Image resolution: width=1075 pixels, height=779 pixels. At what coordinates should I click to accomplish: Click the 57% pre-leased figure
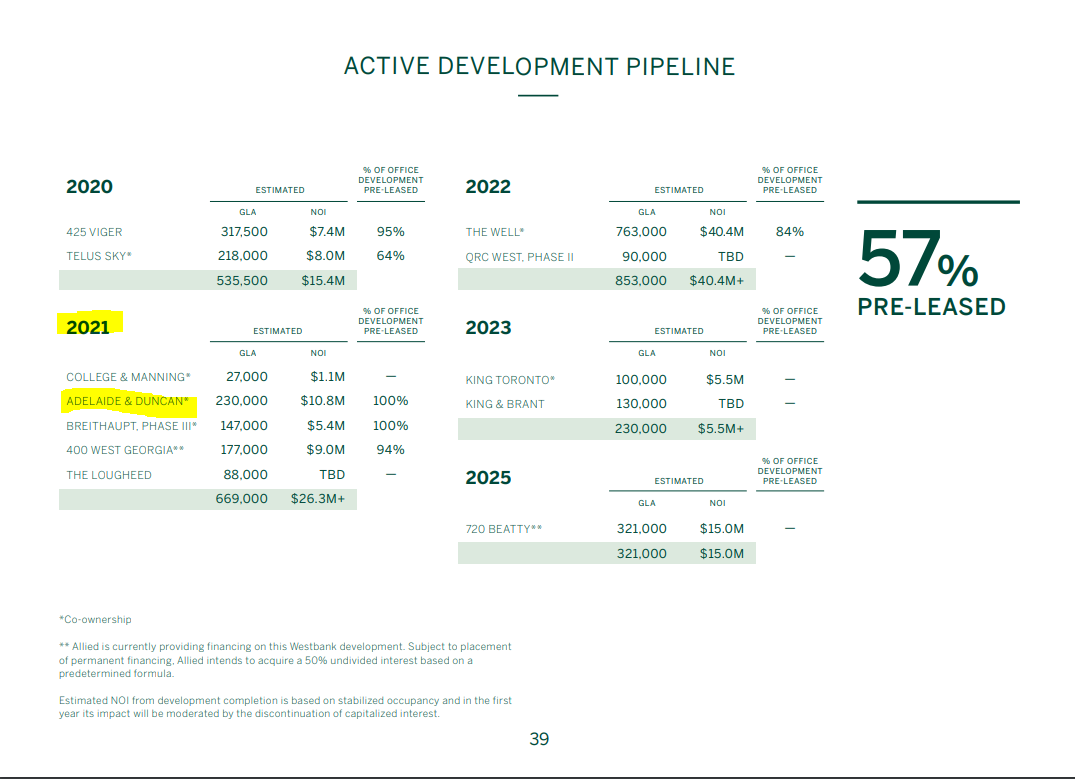coord(918,259)
